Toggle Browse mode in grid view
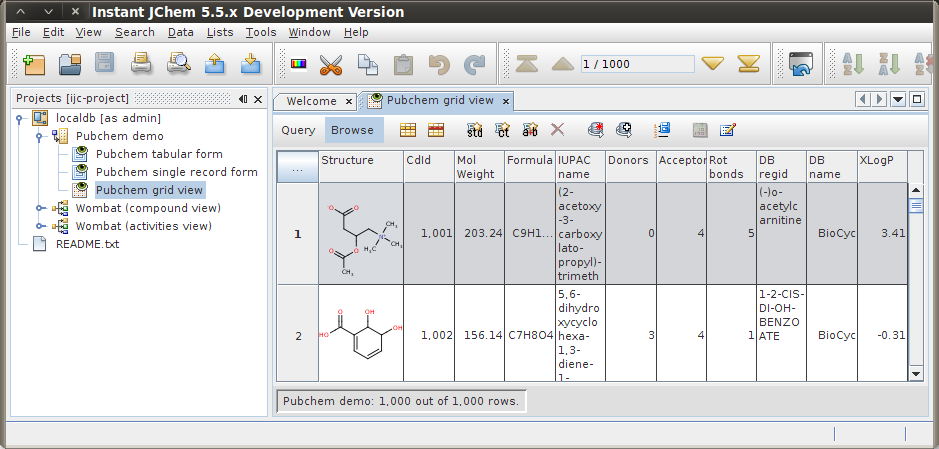Viewport: 939px width, 449px height. pos(352,130)
